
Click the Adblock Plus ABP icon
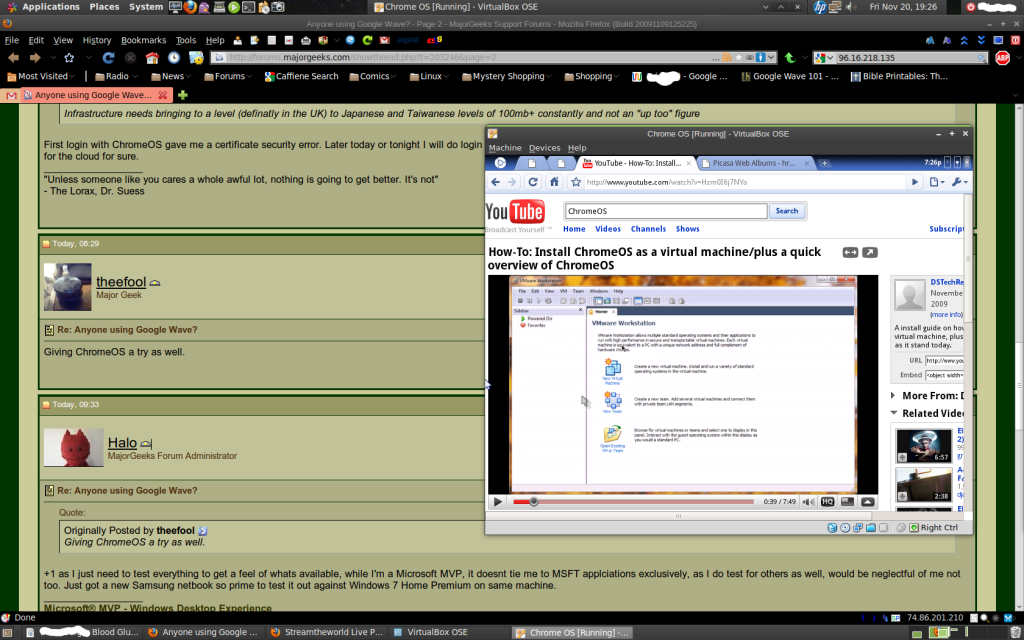click(1002, 58)
